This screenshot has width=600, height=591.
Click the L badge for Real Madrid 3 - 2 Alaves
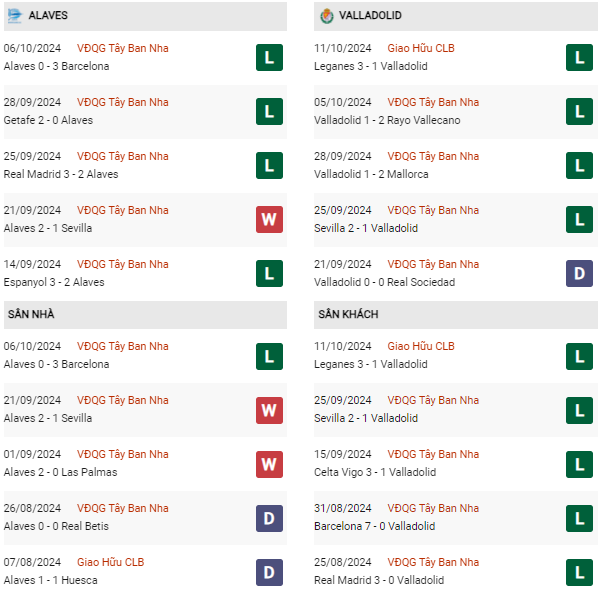click(268, 165)
